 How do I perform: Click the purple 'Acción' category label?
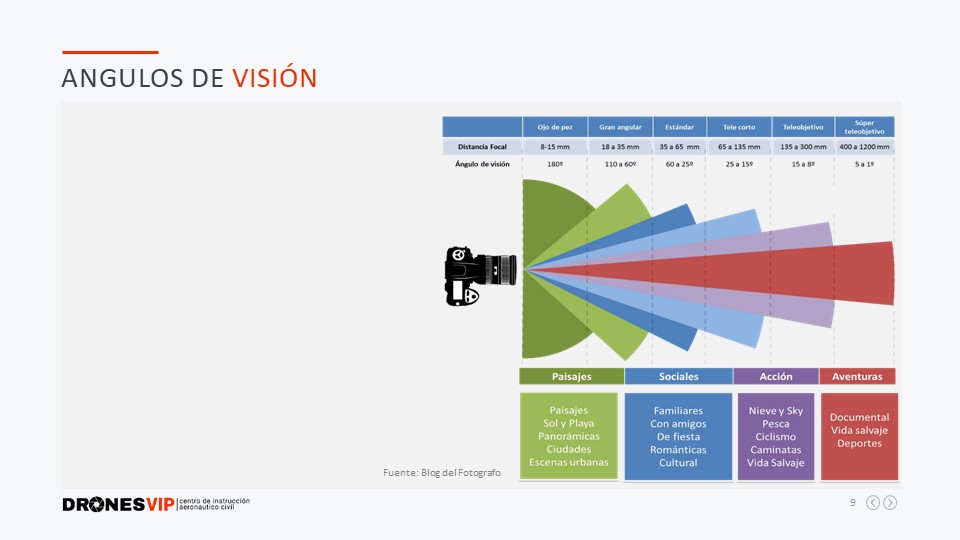pyautogui.click(x=775, y=377)
